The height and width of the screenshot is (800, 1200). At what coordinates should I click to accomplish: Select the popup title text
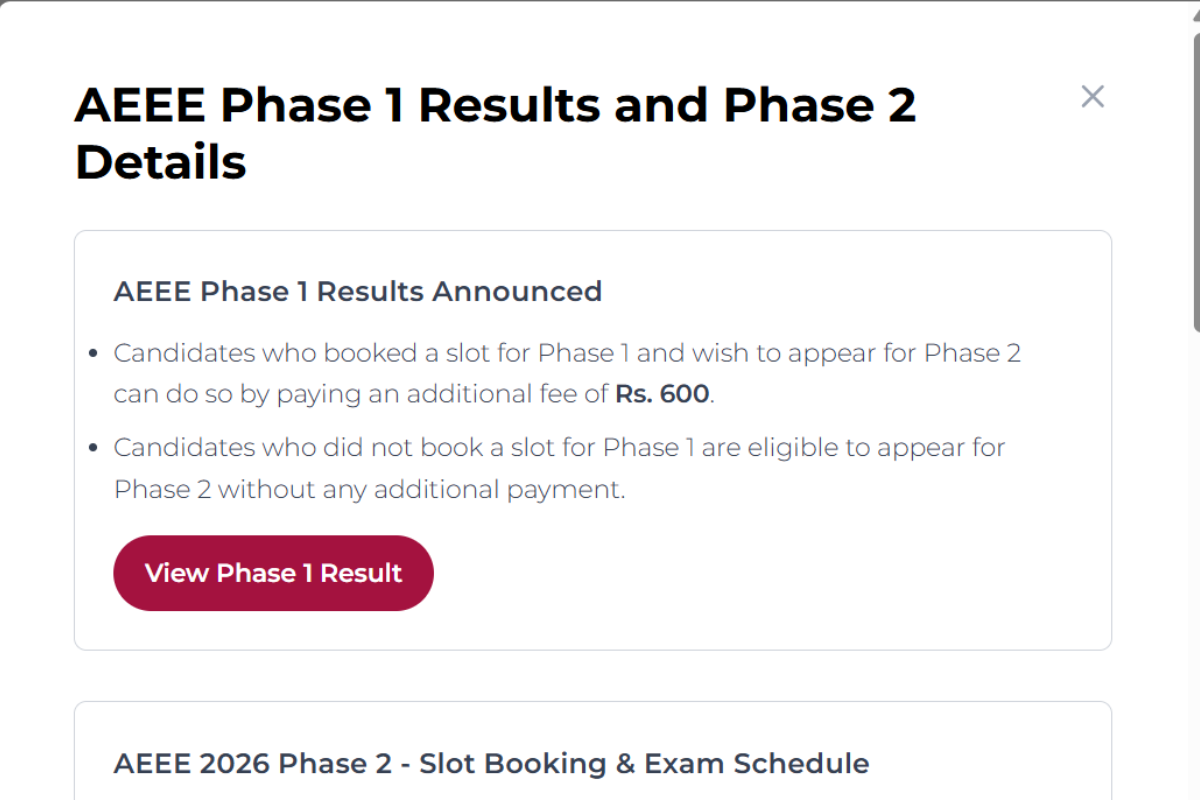(496, 104)
